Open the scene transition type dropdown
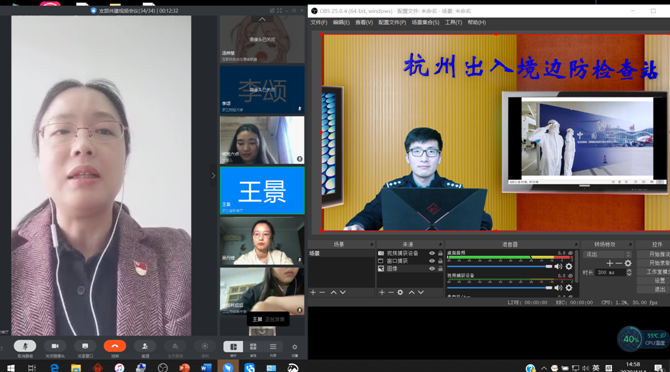The image size is (670, 372). tap(607, 254)
